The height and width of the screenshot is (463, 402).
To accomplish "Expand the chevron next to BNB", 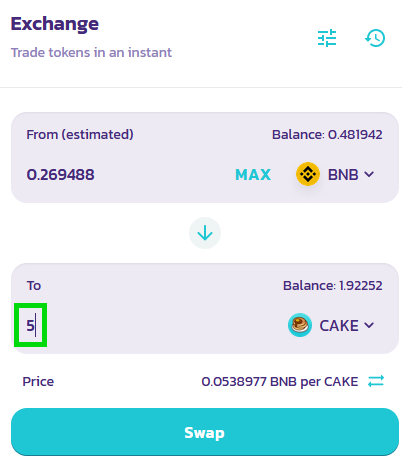I will pyautogui.click(x=369, y=174).
